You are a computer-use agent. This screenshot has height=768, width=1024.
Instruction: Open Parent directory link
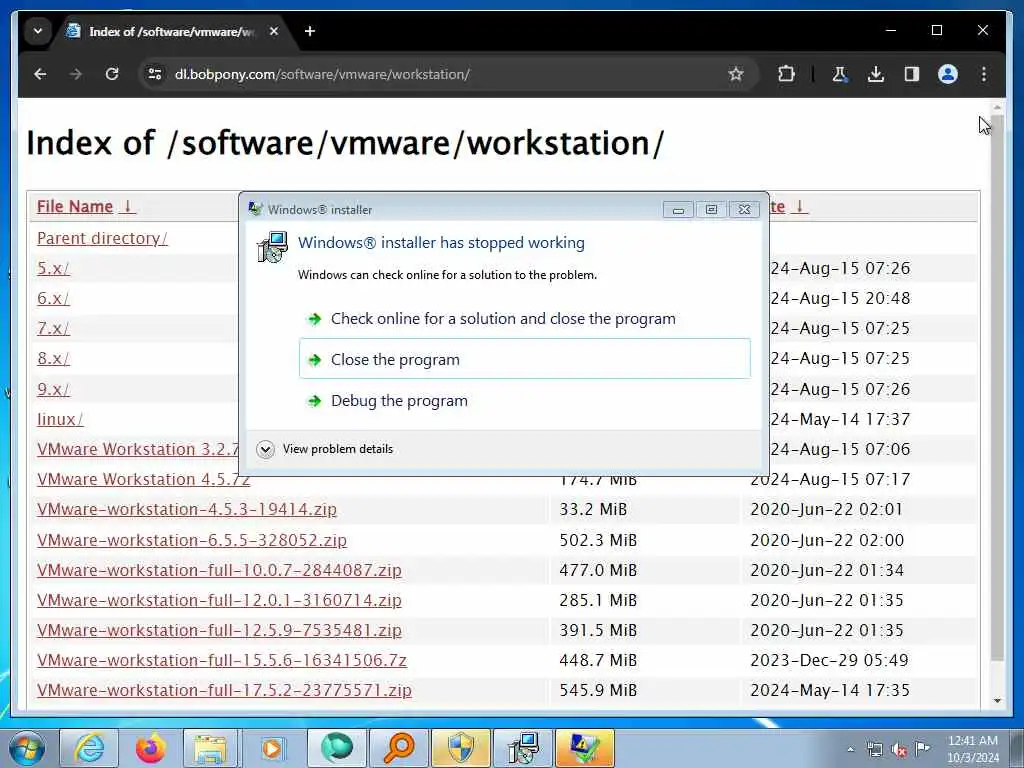click(103, 238)
